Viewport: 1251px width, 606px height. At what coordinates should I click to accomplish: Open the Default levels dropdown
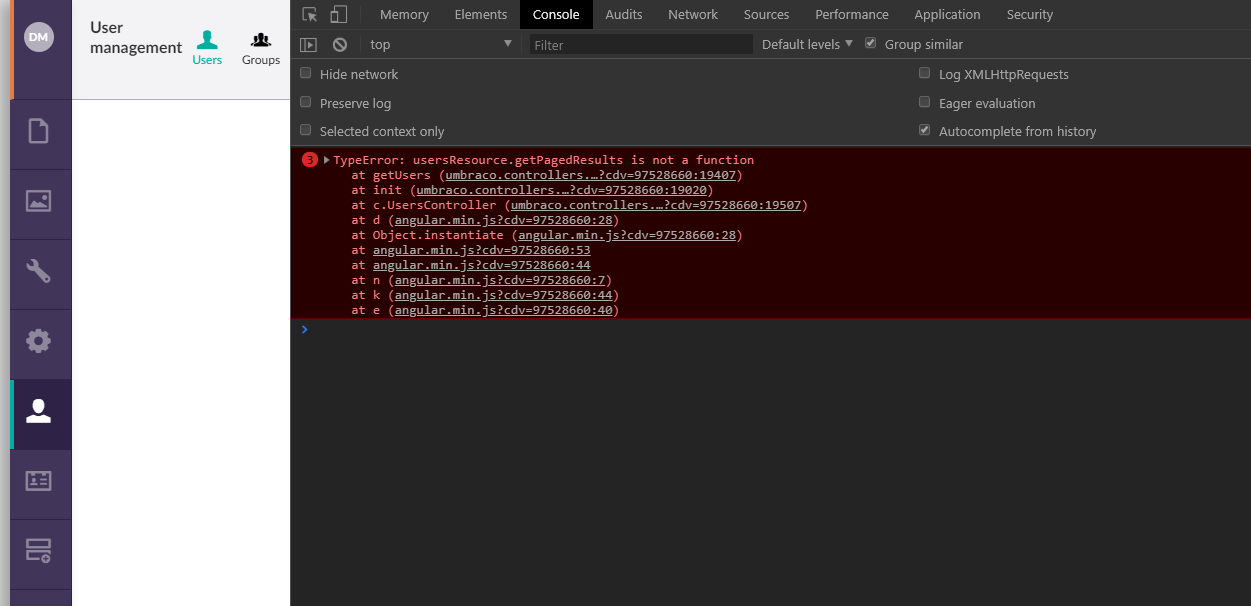click(807, 44)
